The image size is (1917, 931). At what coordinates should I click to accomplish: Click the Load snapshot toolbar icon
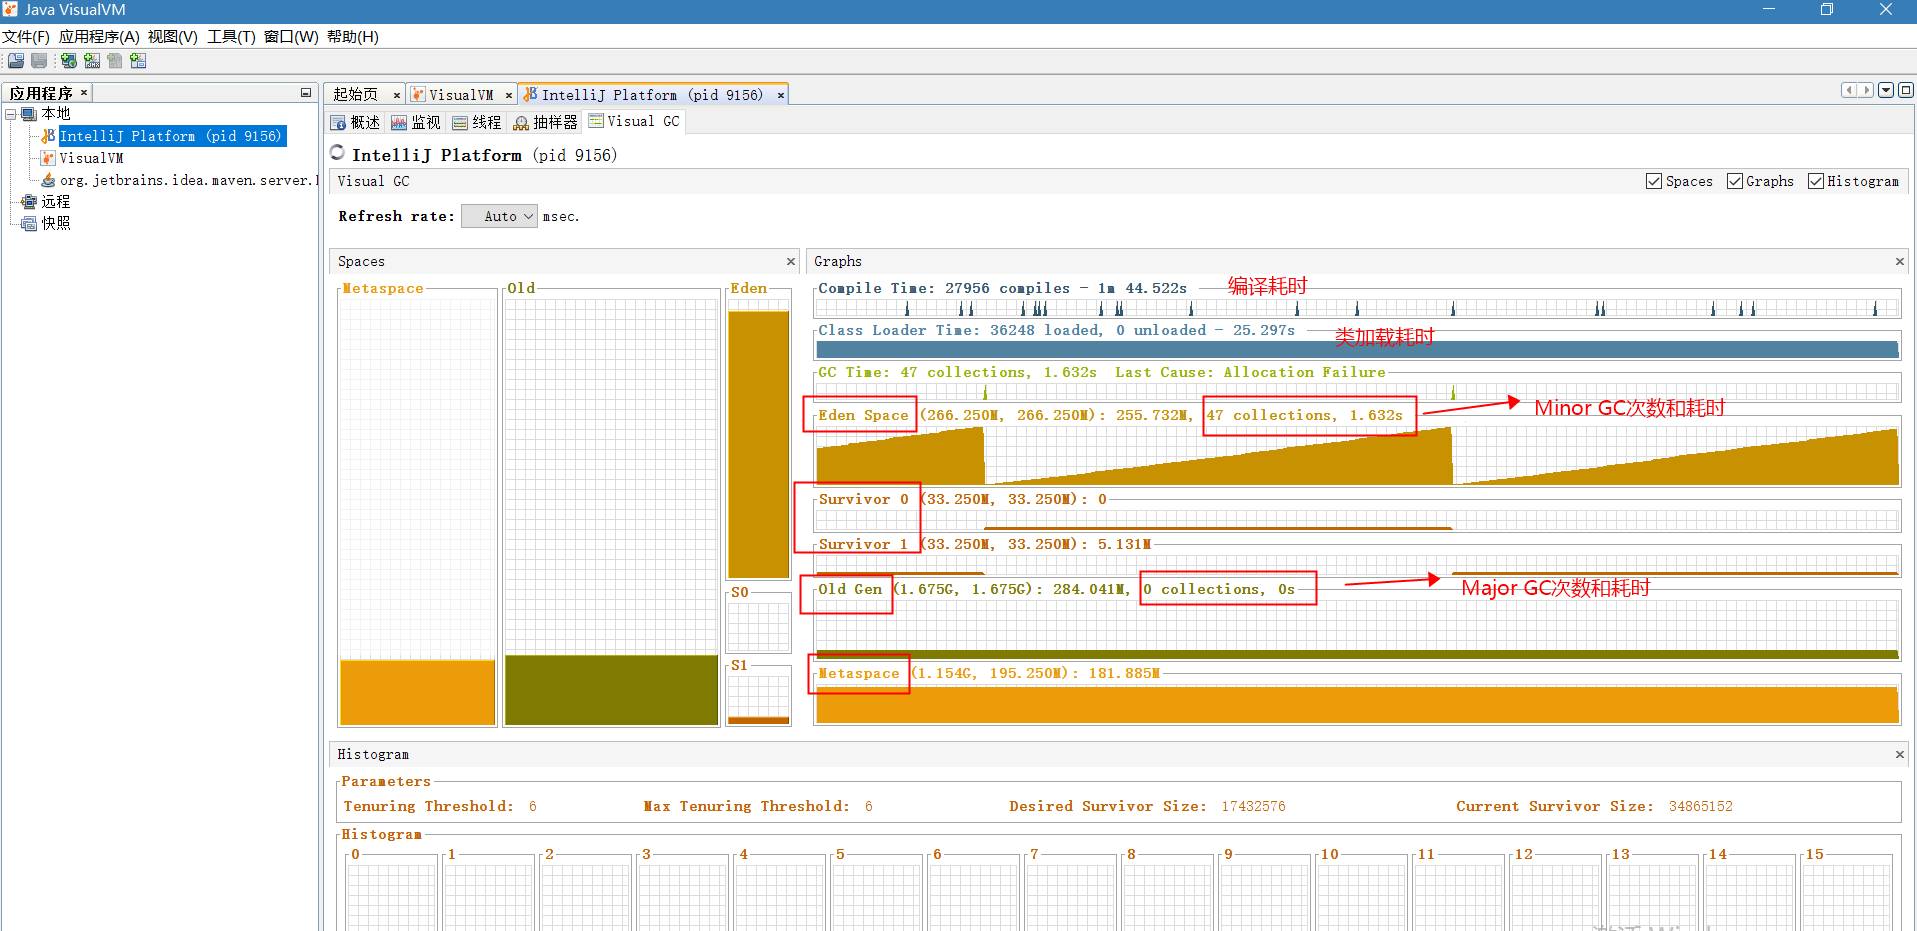(16, 61)
